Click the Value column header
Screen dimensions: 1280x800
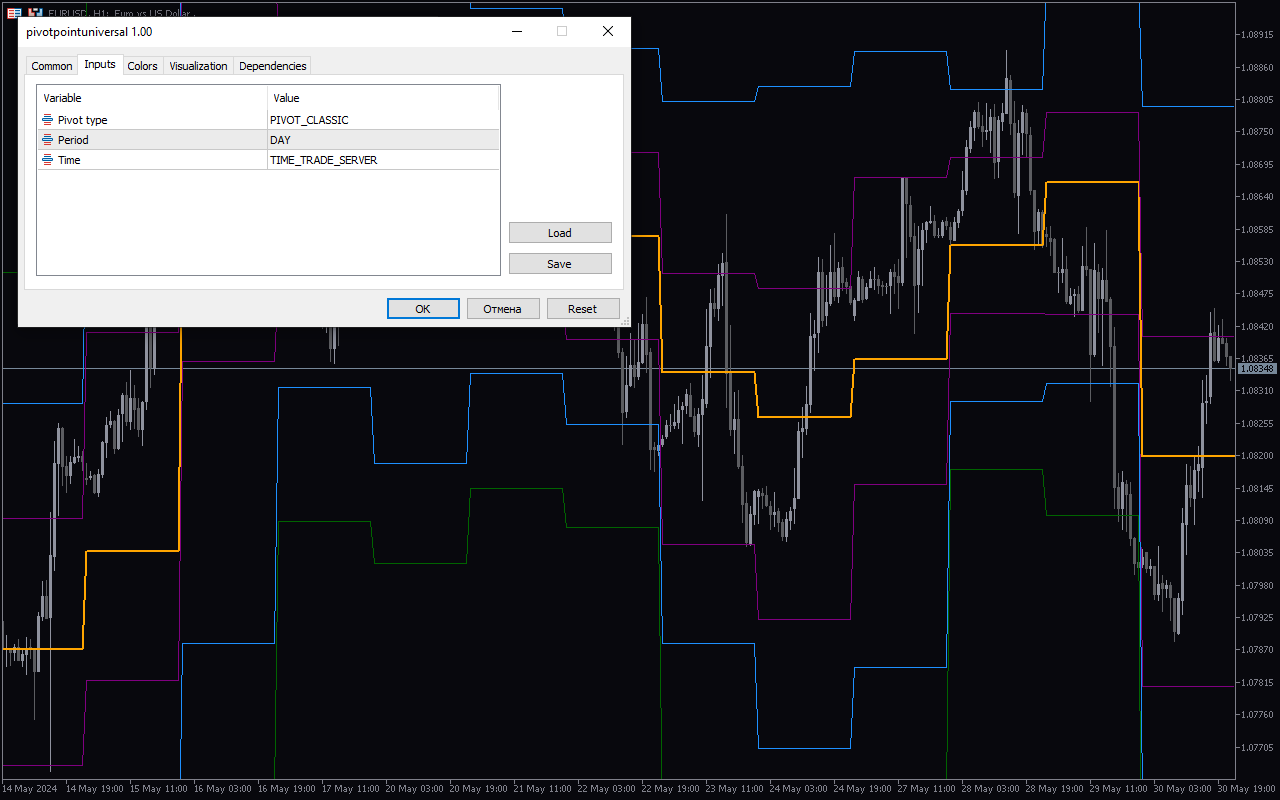tap(383, 98)
